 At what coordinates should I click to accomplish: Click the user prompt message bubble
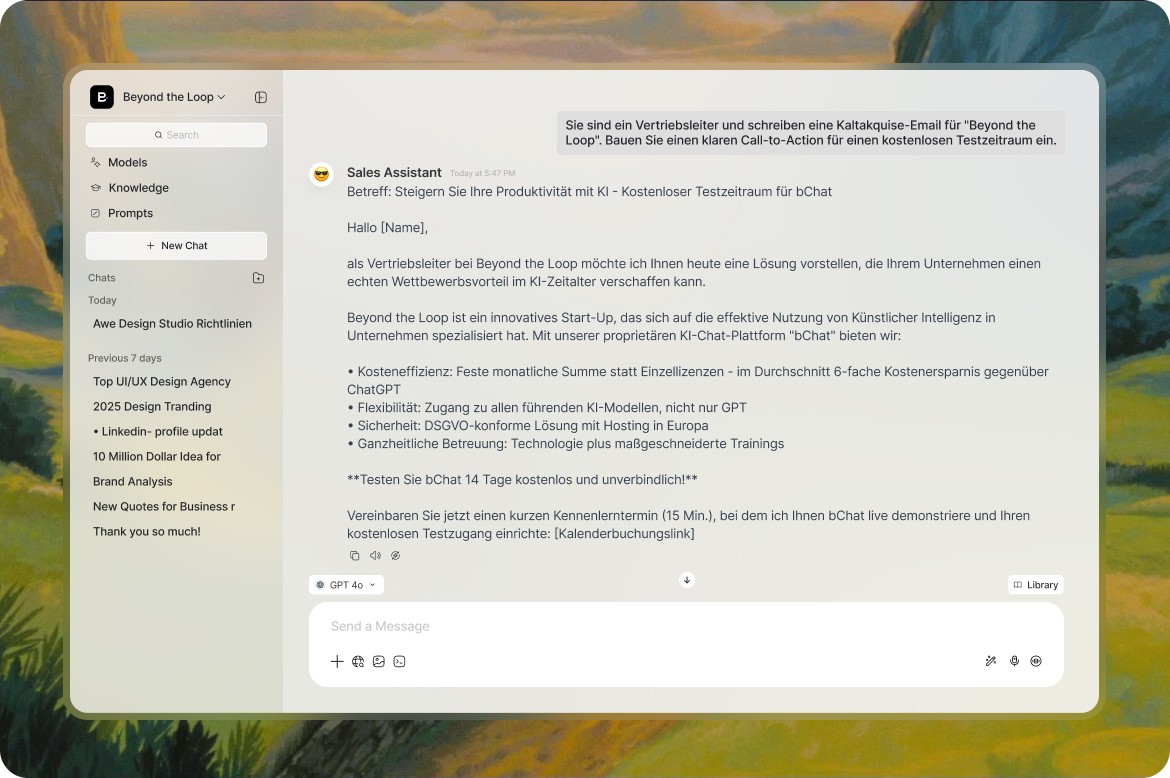(x=810, y=133)
